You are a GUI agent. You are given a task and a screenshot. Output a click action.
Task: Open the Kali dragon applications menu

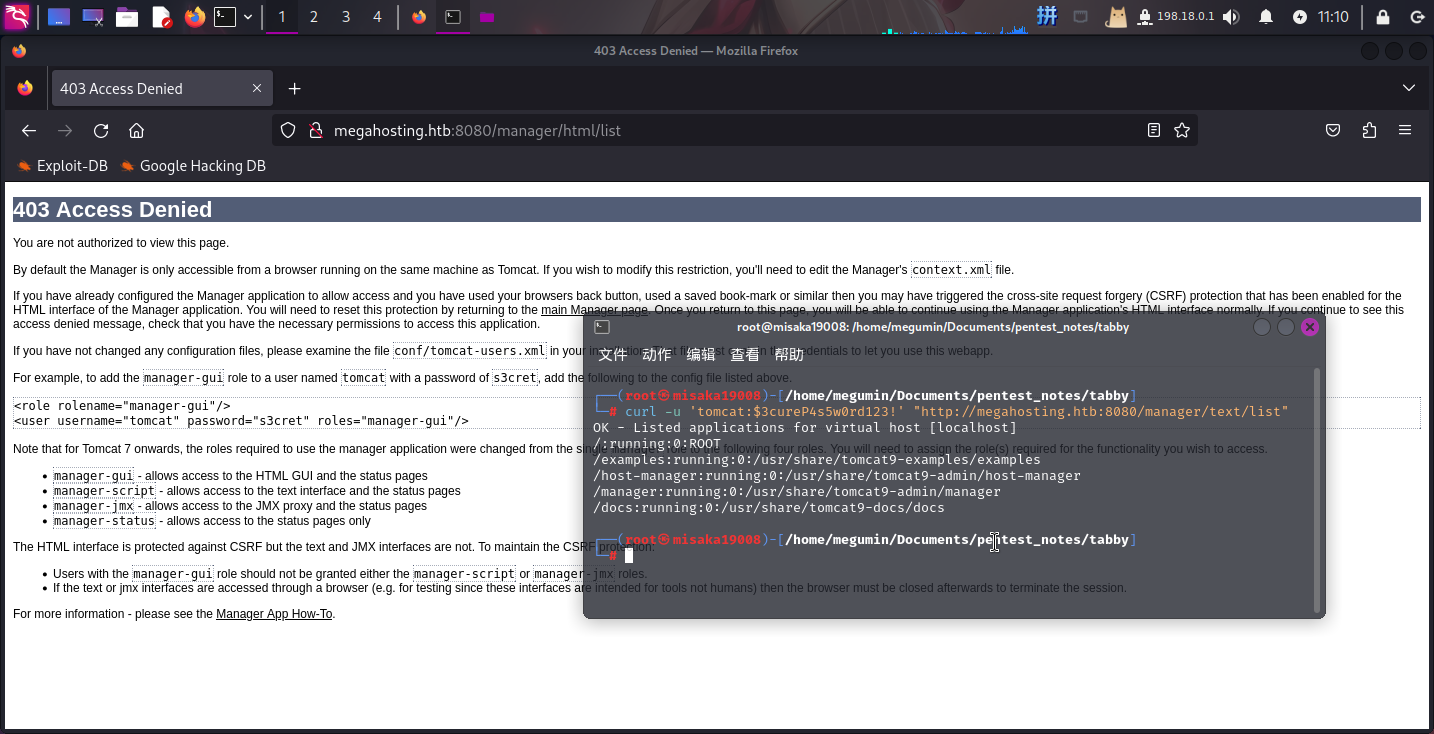point(17,17)
